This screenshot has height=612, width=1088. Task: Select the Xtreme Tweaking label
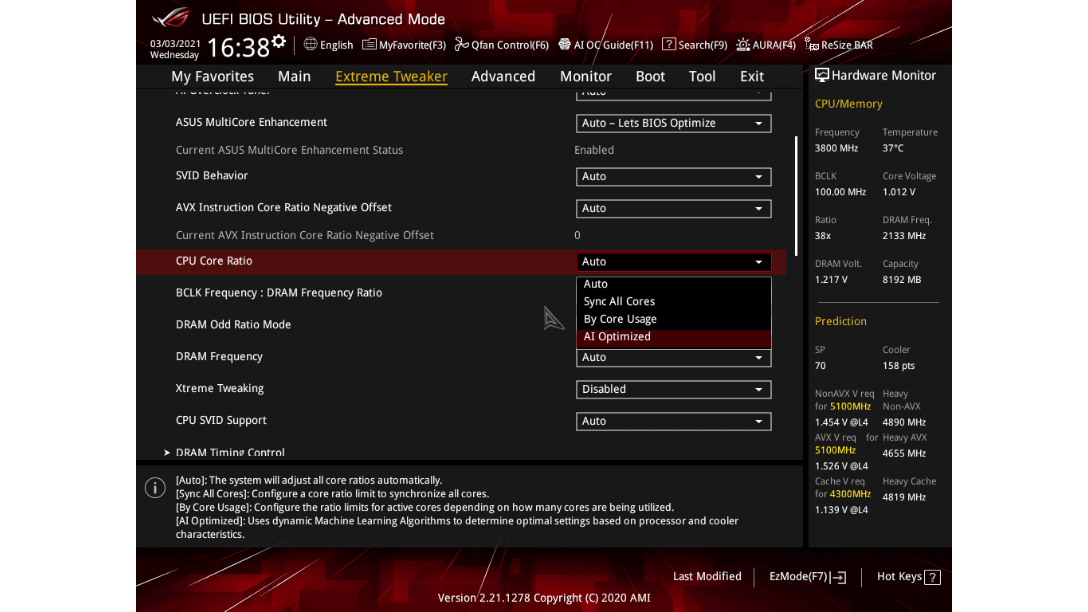point(219,389)
